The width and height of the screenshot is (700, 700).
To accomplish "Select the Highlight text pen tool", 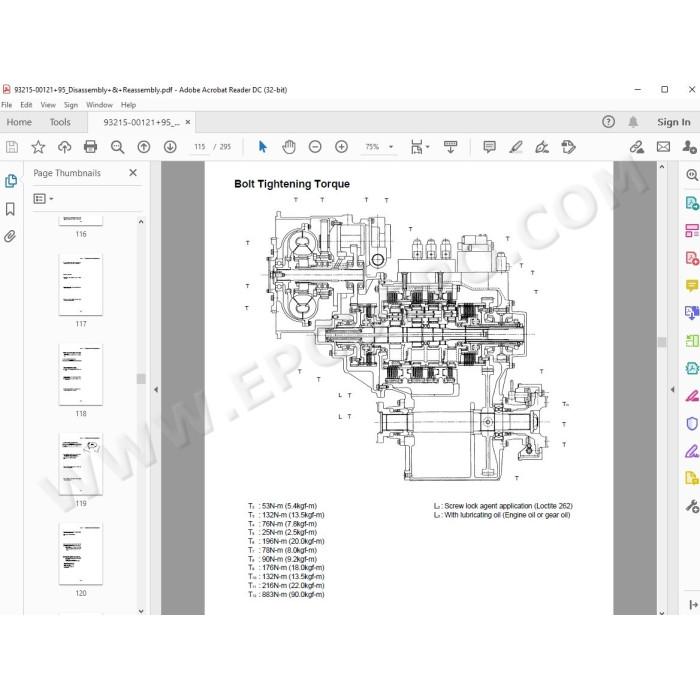I will [516, 147].
